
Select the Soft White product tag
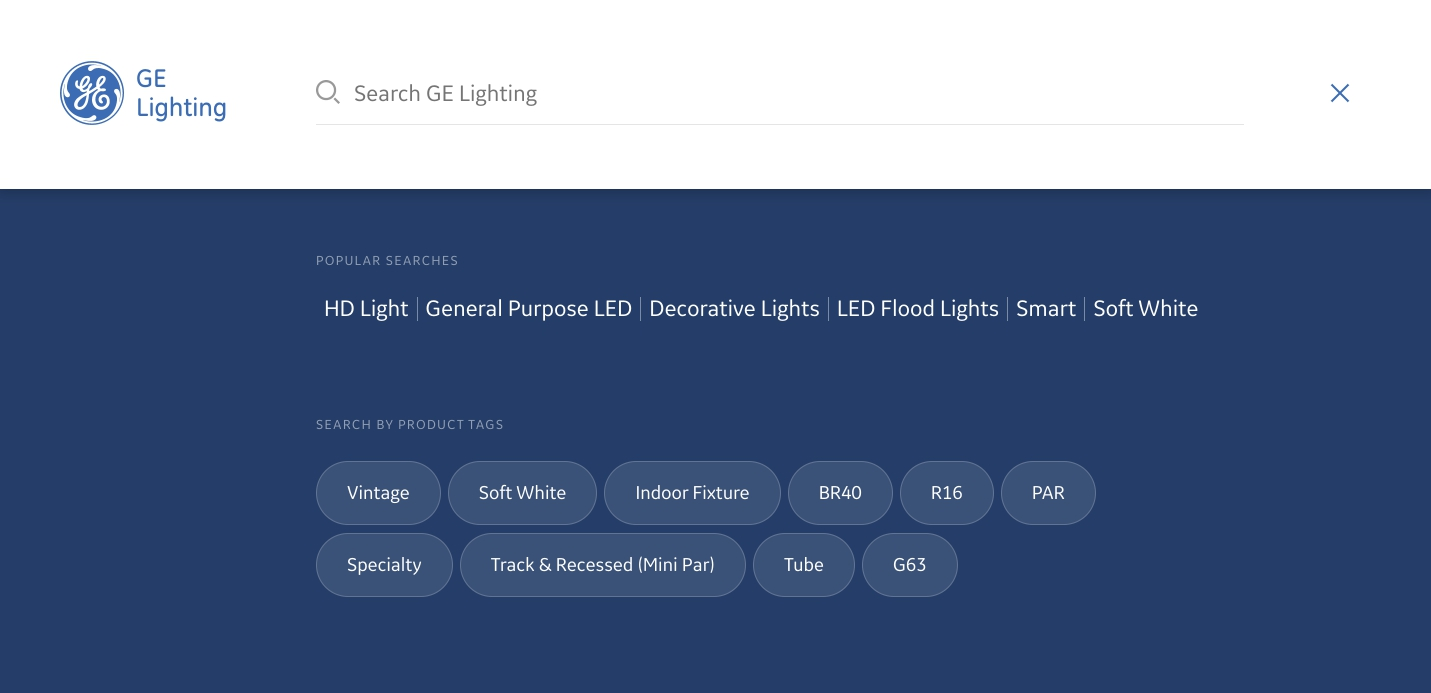coord(522,493)
